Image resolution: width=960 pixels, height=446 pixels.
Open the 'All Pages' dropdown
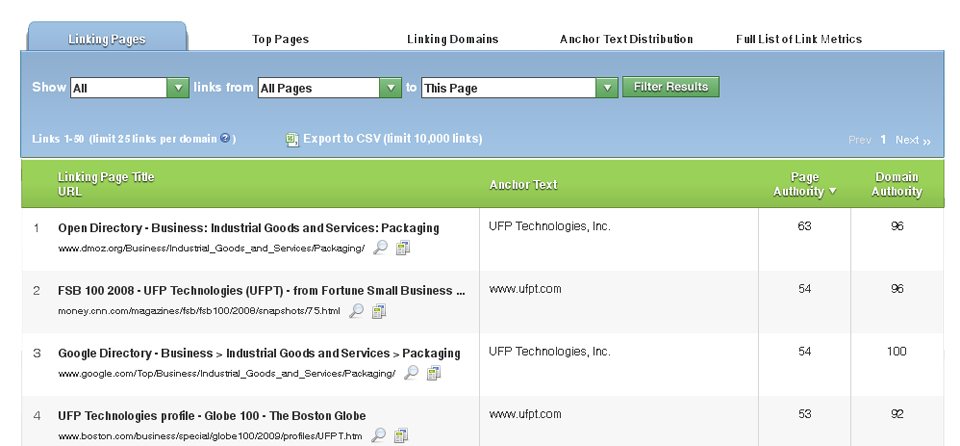pos(329,88)
